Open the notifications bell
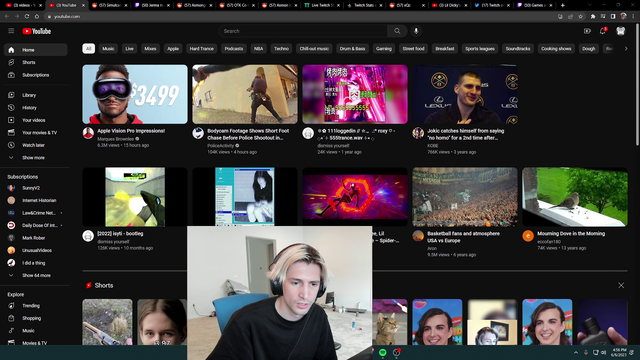This screenshot has width=640, height=360. [603, 31]
